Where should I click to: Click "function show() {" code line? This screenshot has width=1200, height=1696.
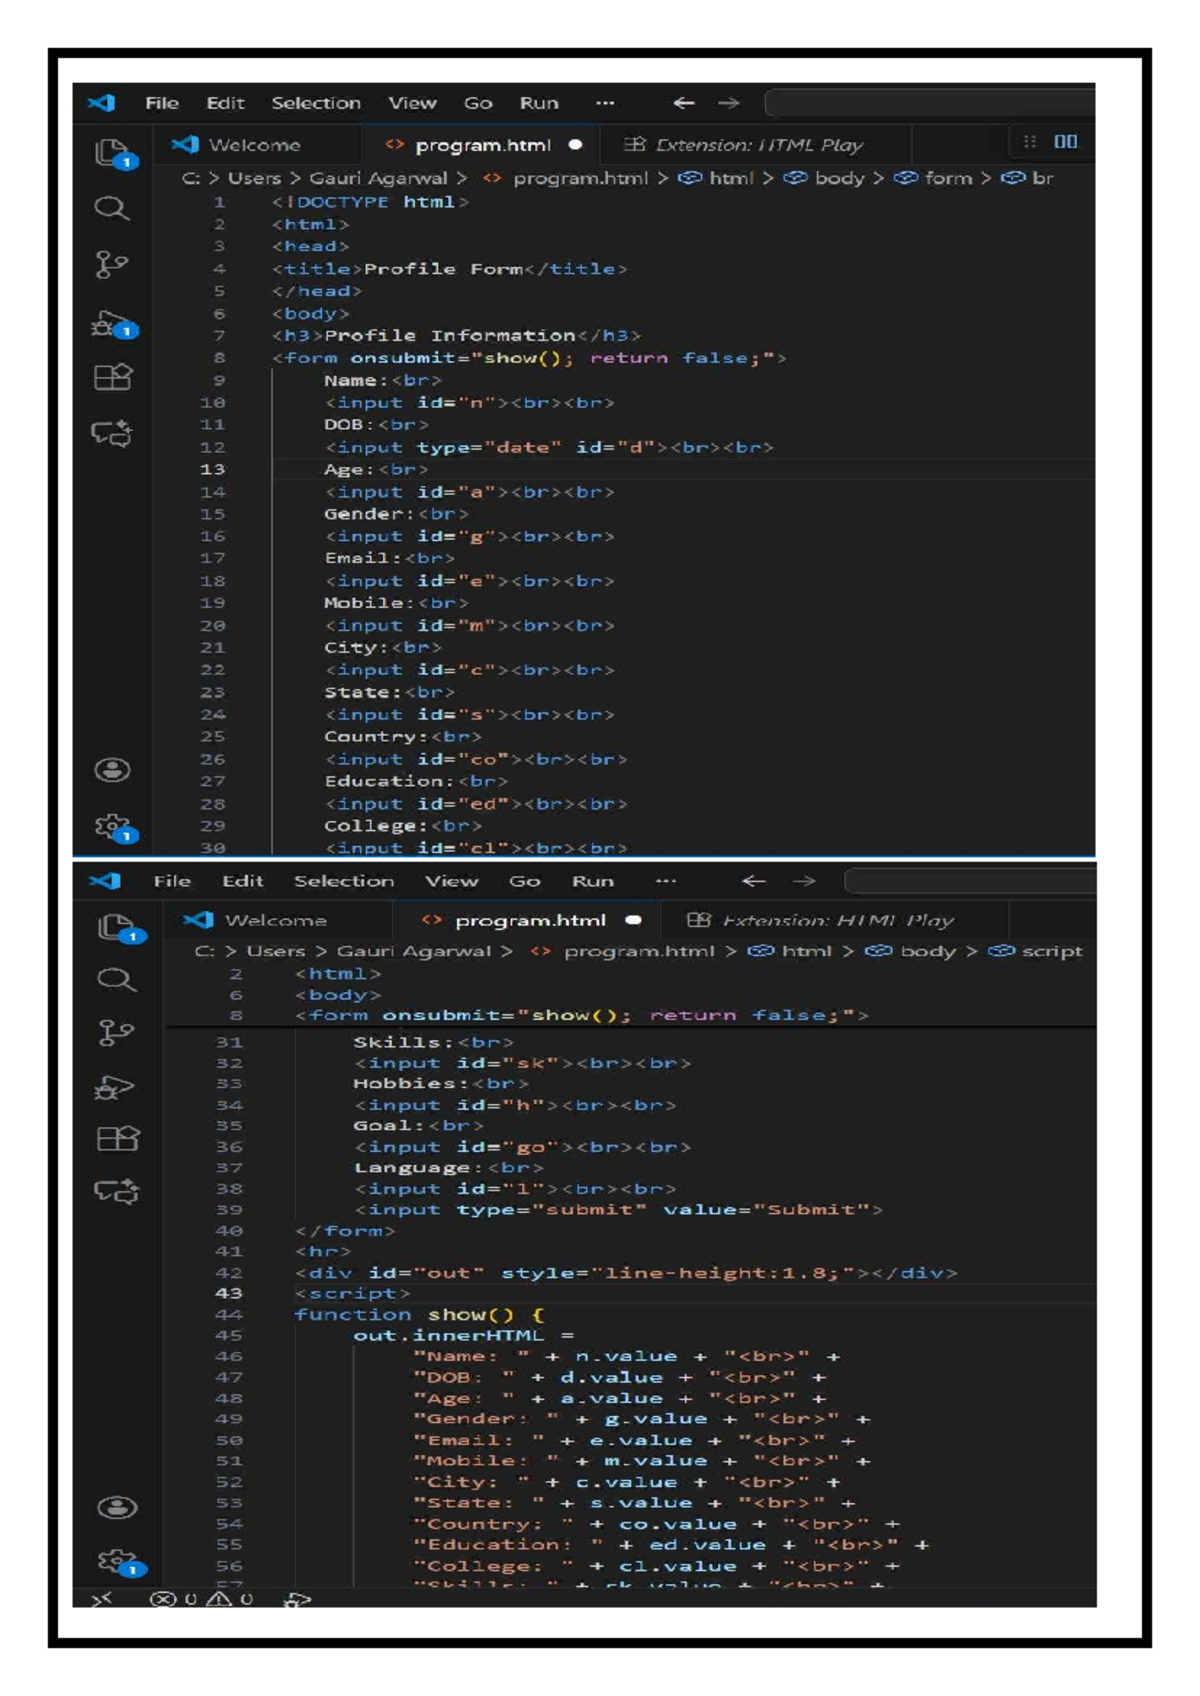(419, 1315)
